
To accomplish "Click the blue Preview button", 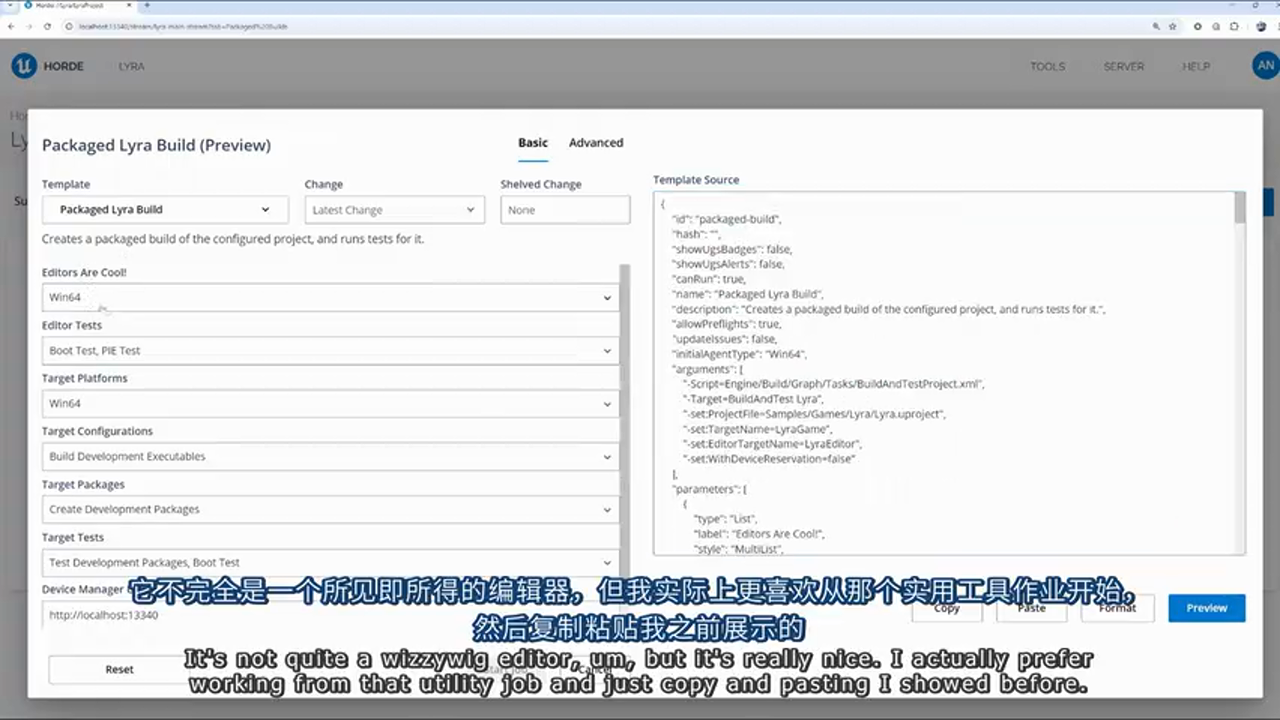I will coord(1206,608).
